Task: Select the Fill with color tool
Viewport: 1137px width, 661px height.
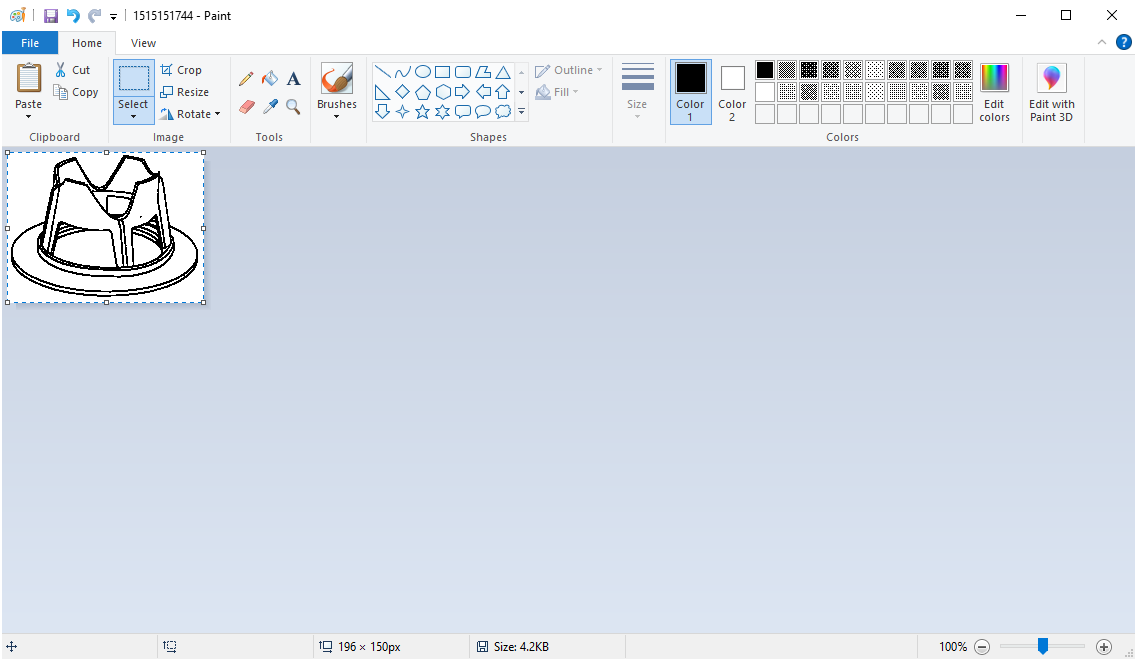Action: (270, 78)
